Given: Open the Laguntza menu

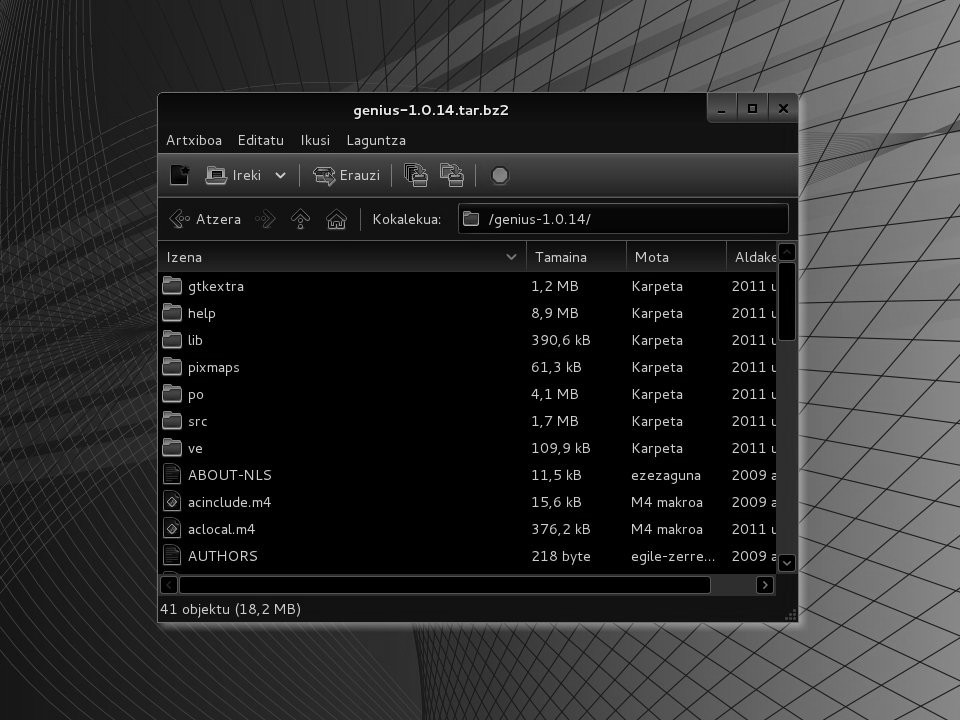Looking at the screenshot, I should coord(376,140).
